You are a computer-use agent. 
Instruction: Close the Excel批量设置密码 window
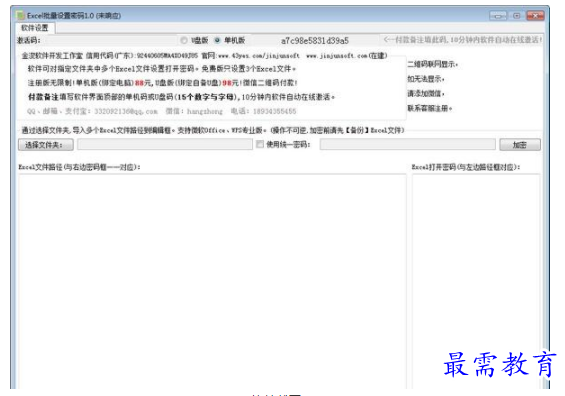click(535, 16)
